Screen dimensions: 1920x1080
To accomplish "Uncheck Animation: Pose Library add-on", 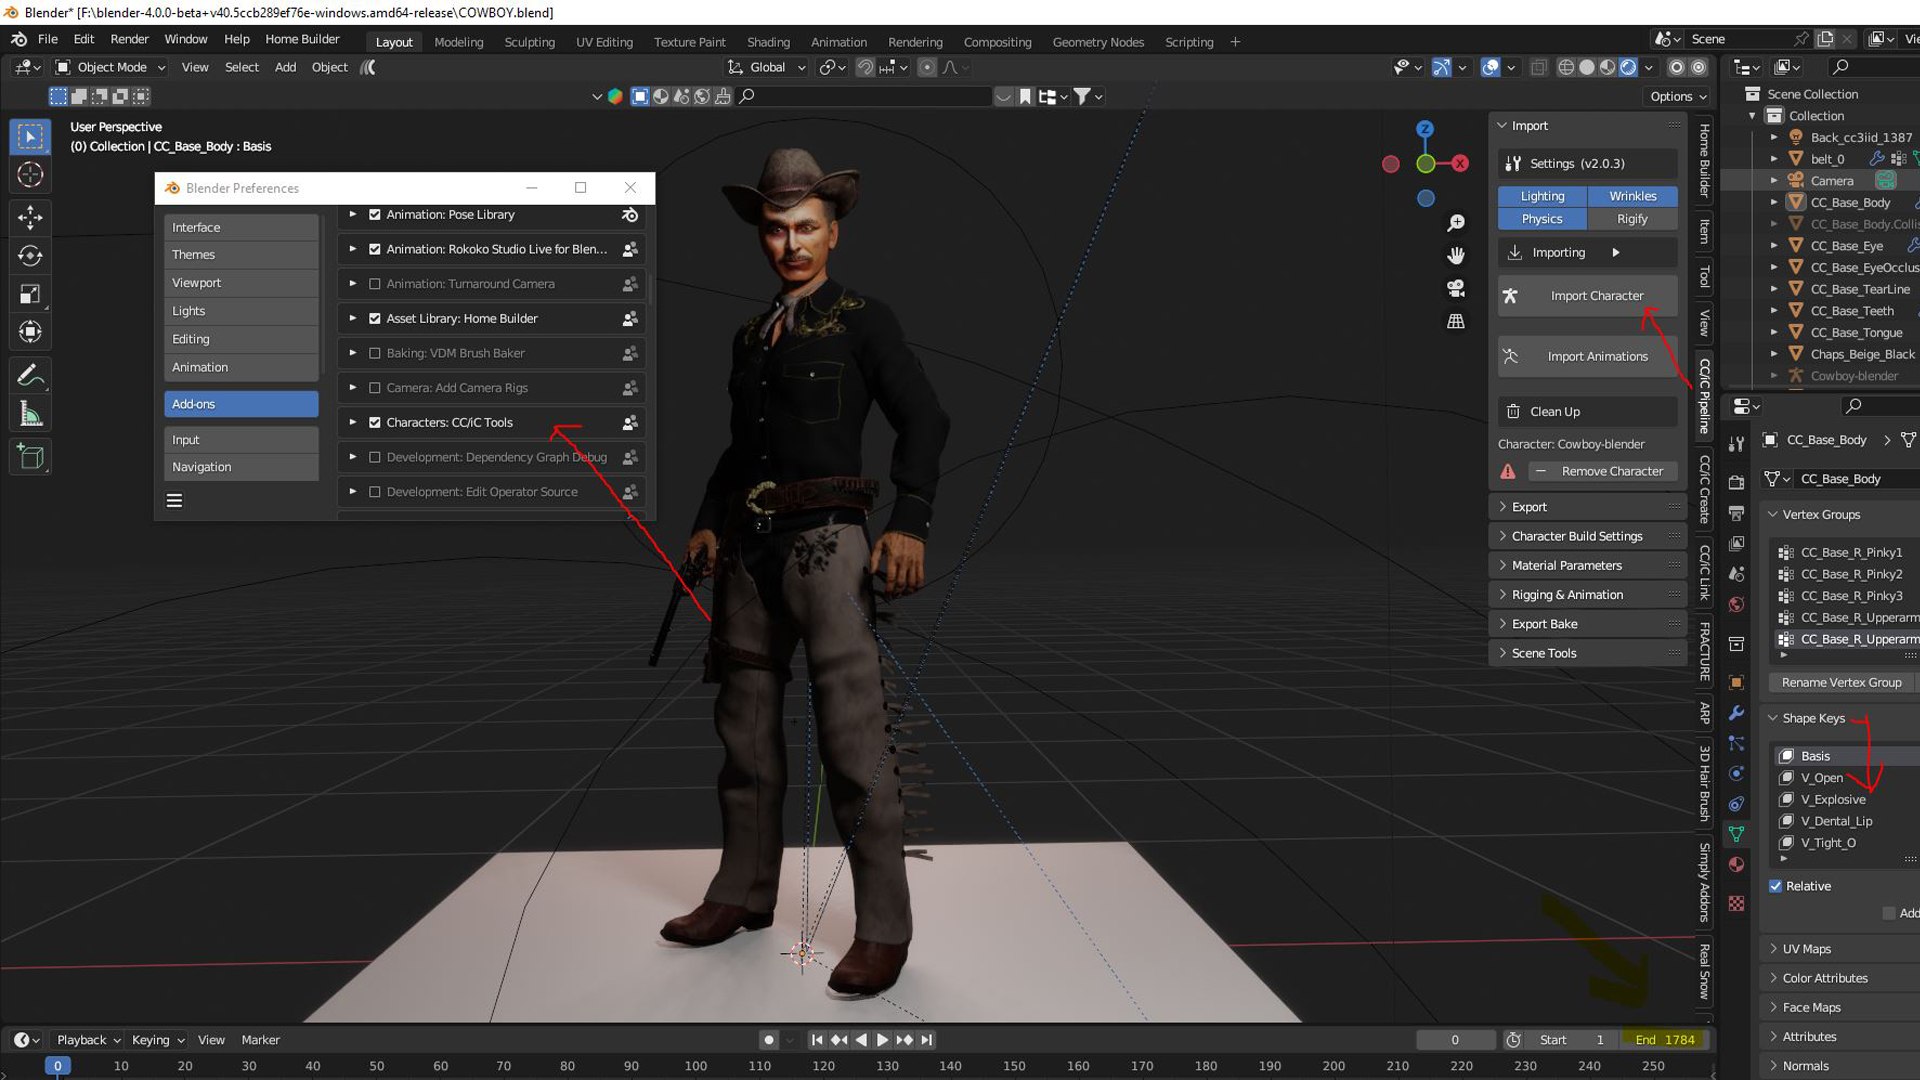I will coord(375,215).
